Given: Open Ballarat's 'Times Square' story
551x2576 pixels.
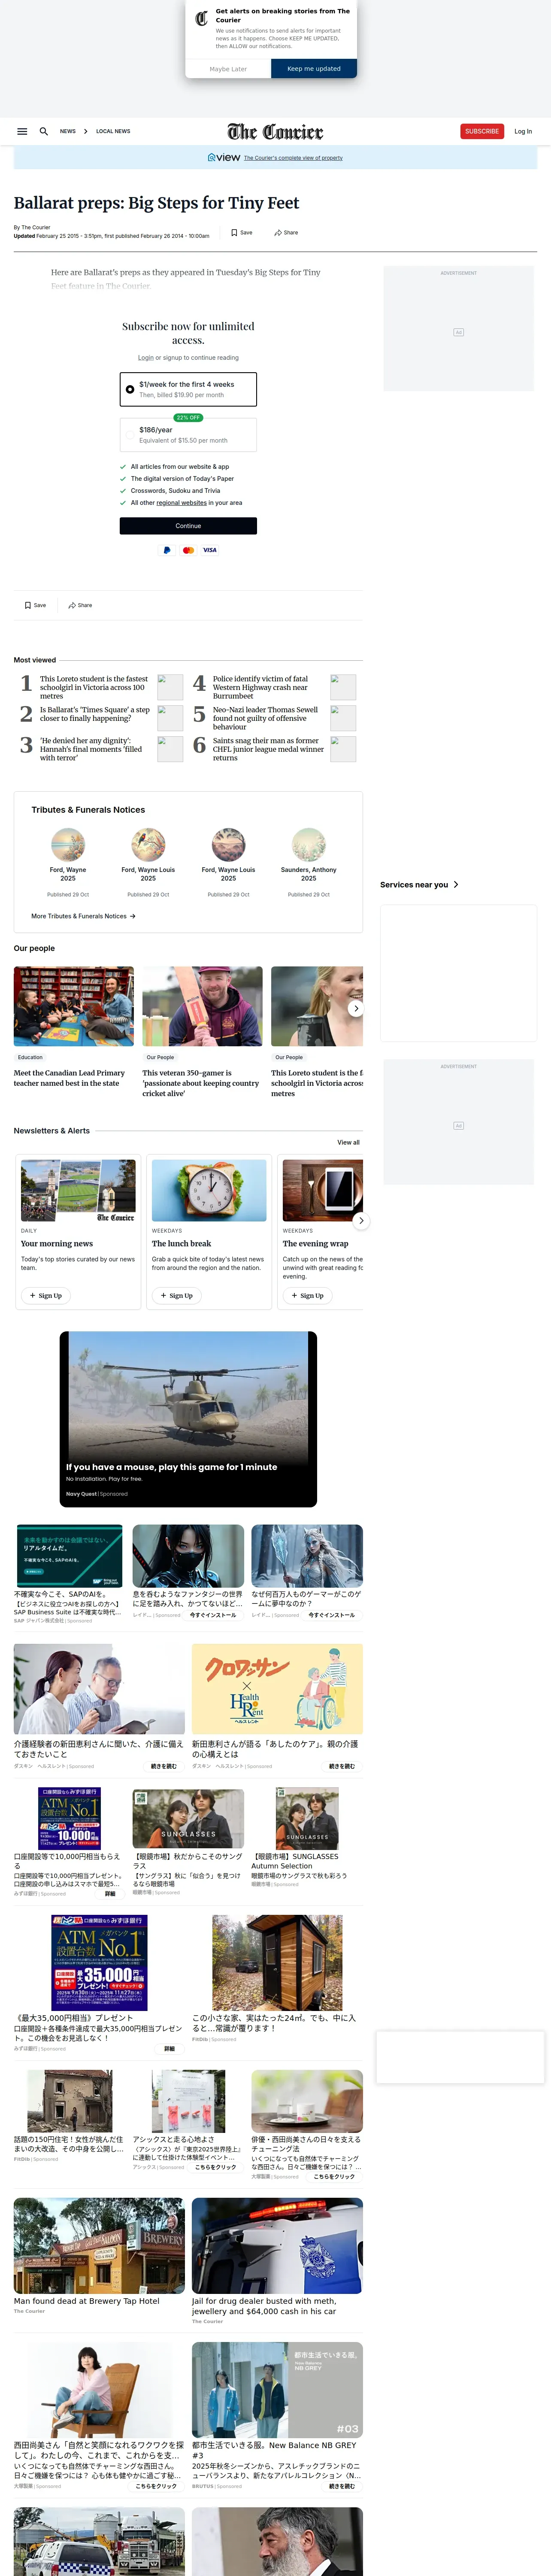Looking at the screenshot, I should (95, 714).
